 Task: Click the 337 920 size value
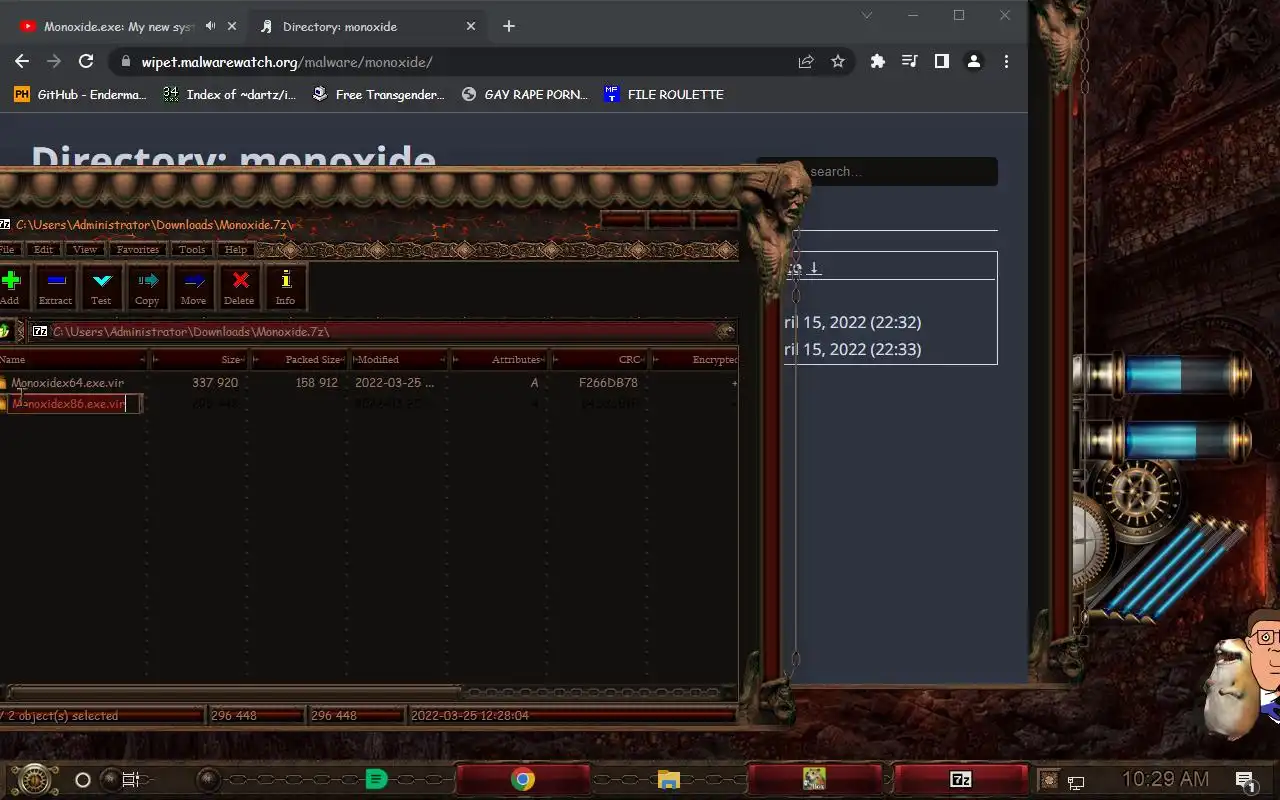point(215,383)
